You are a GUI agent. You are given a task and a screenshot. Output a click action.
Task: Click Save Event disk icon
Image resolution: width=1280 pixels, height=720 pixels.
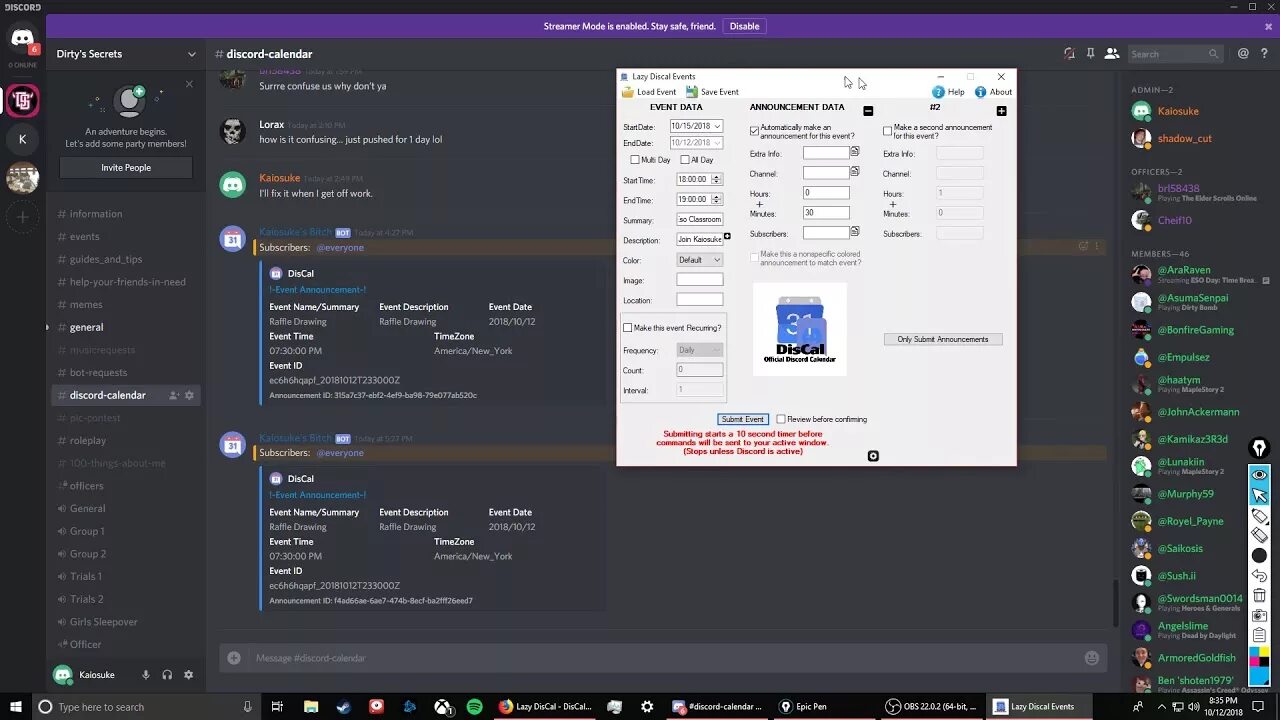[x=693, y=92]
